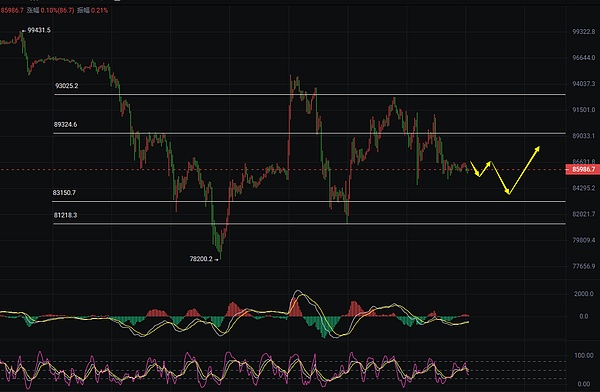Click the 85986.7 price text at top-left
Image resolution: width=600 pixels, height=392 pixels.
12,10
